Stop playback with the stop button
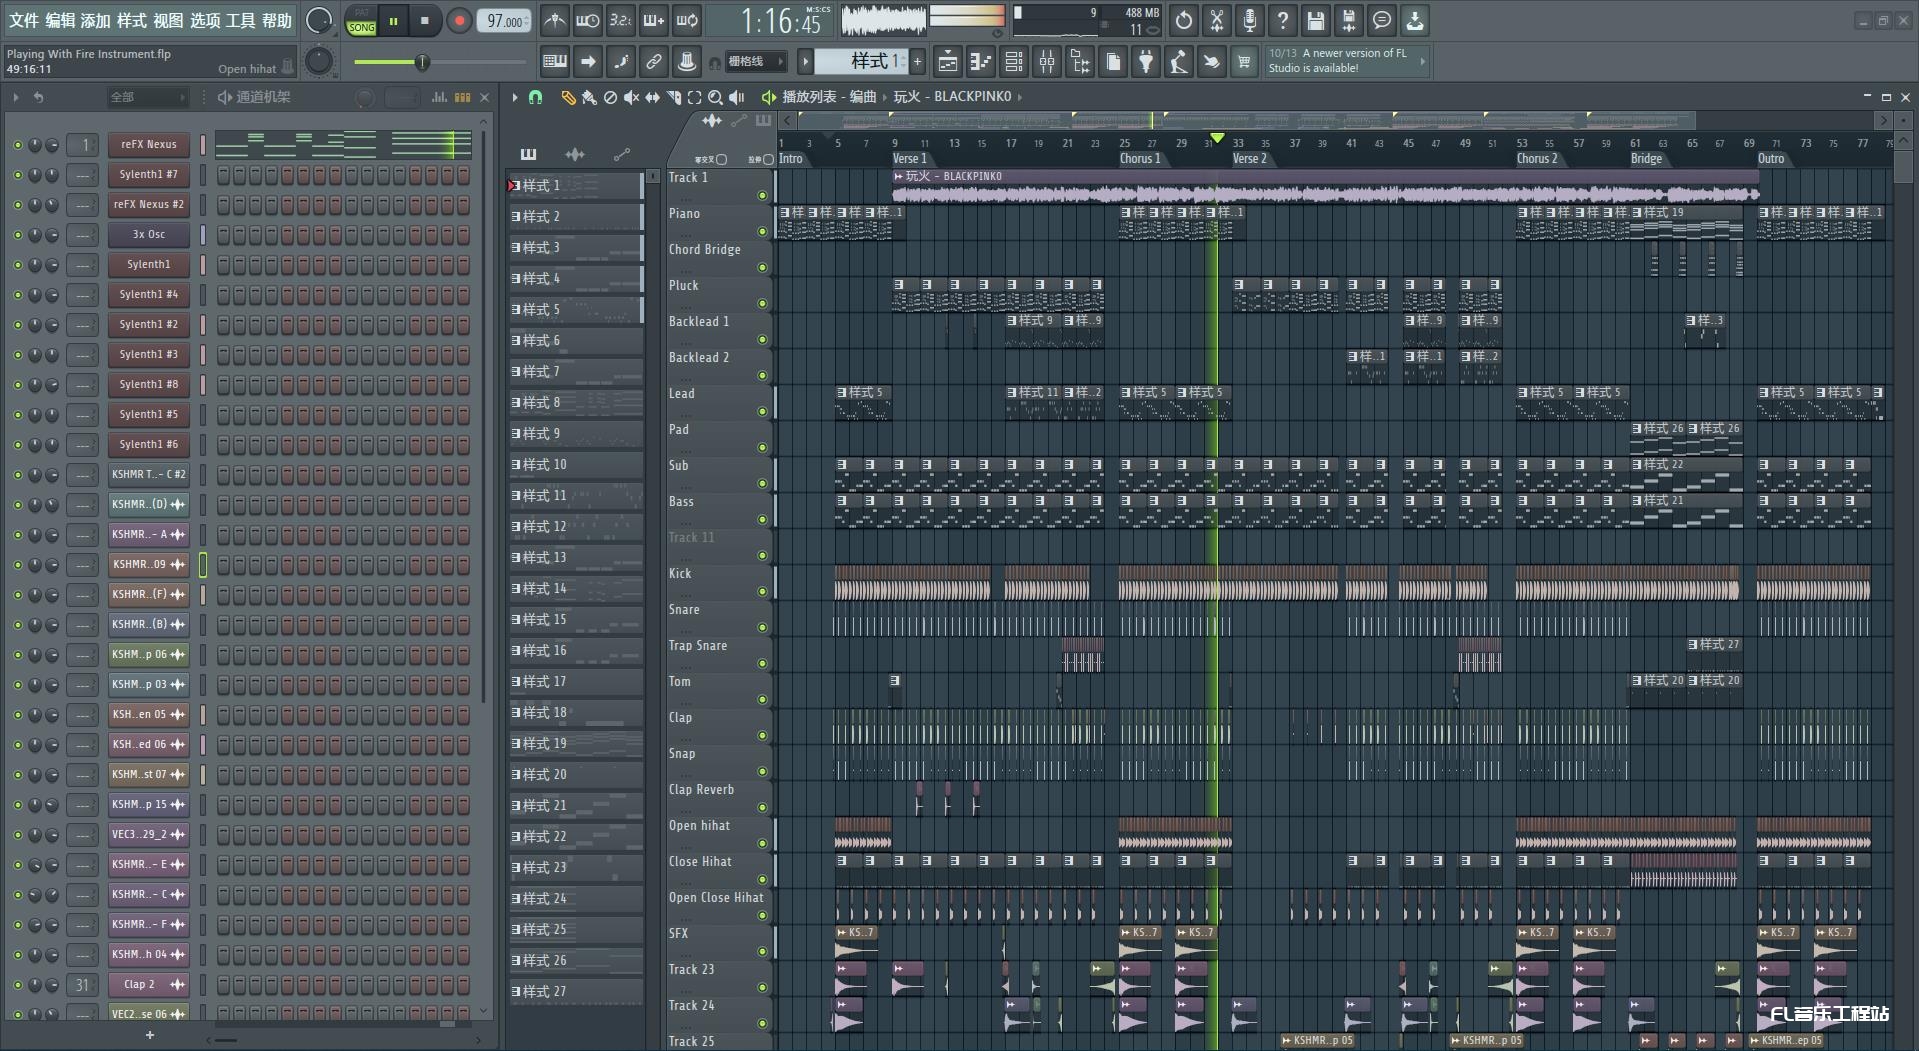Viewport: 1919px width, 1051px height. pos(424,20)
